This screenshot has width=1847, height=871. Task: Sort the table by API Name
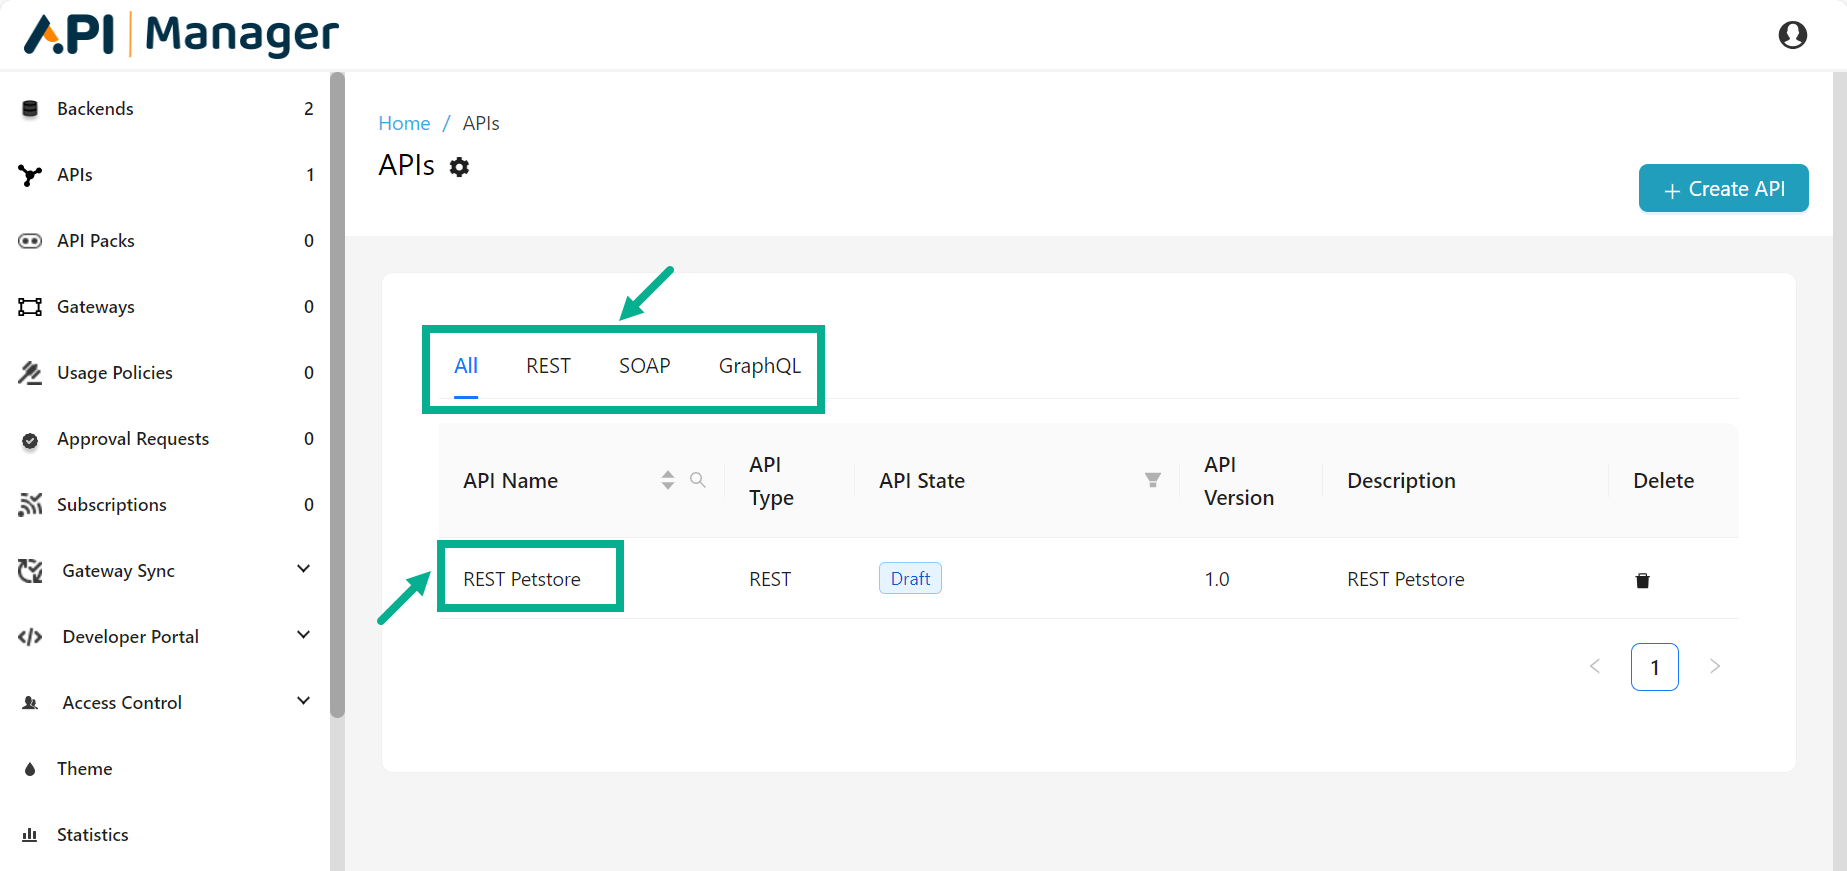(667, 480)
